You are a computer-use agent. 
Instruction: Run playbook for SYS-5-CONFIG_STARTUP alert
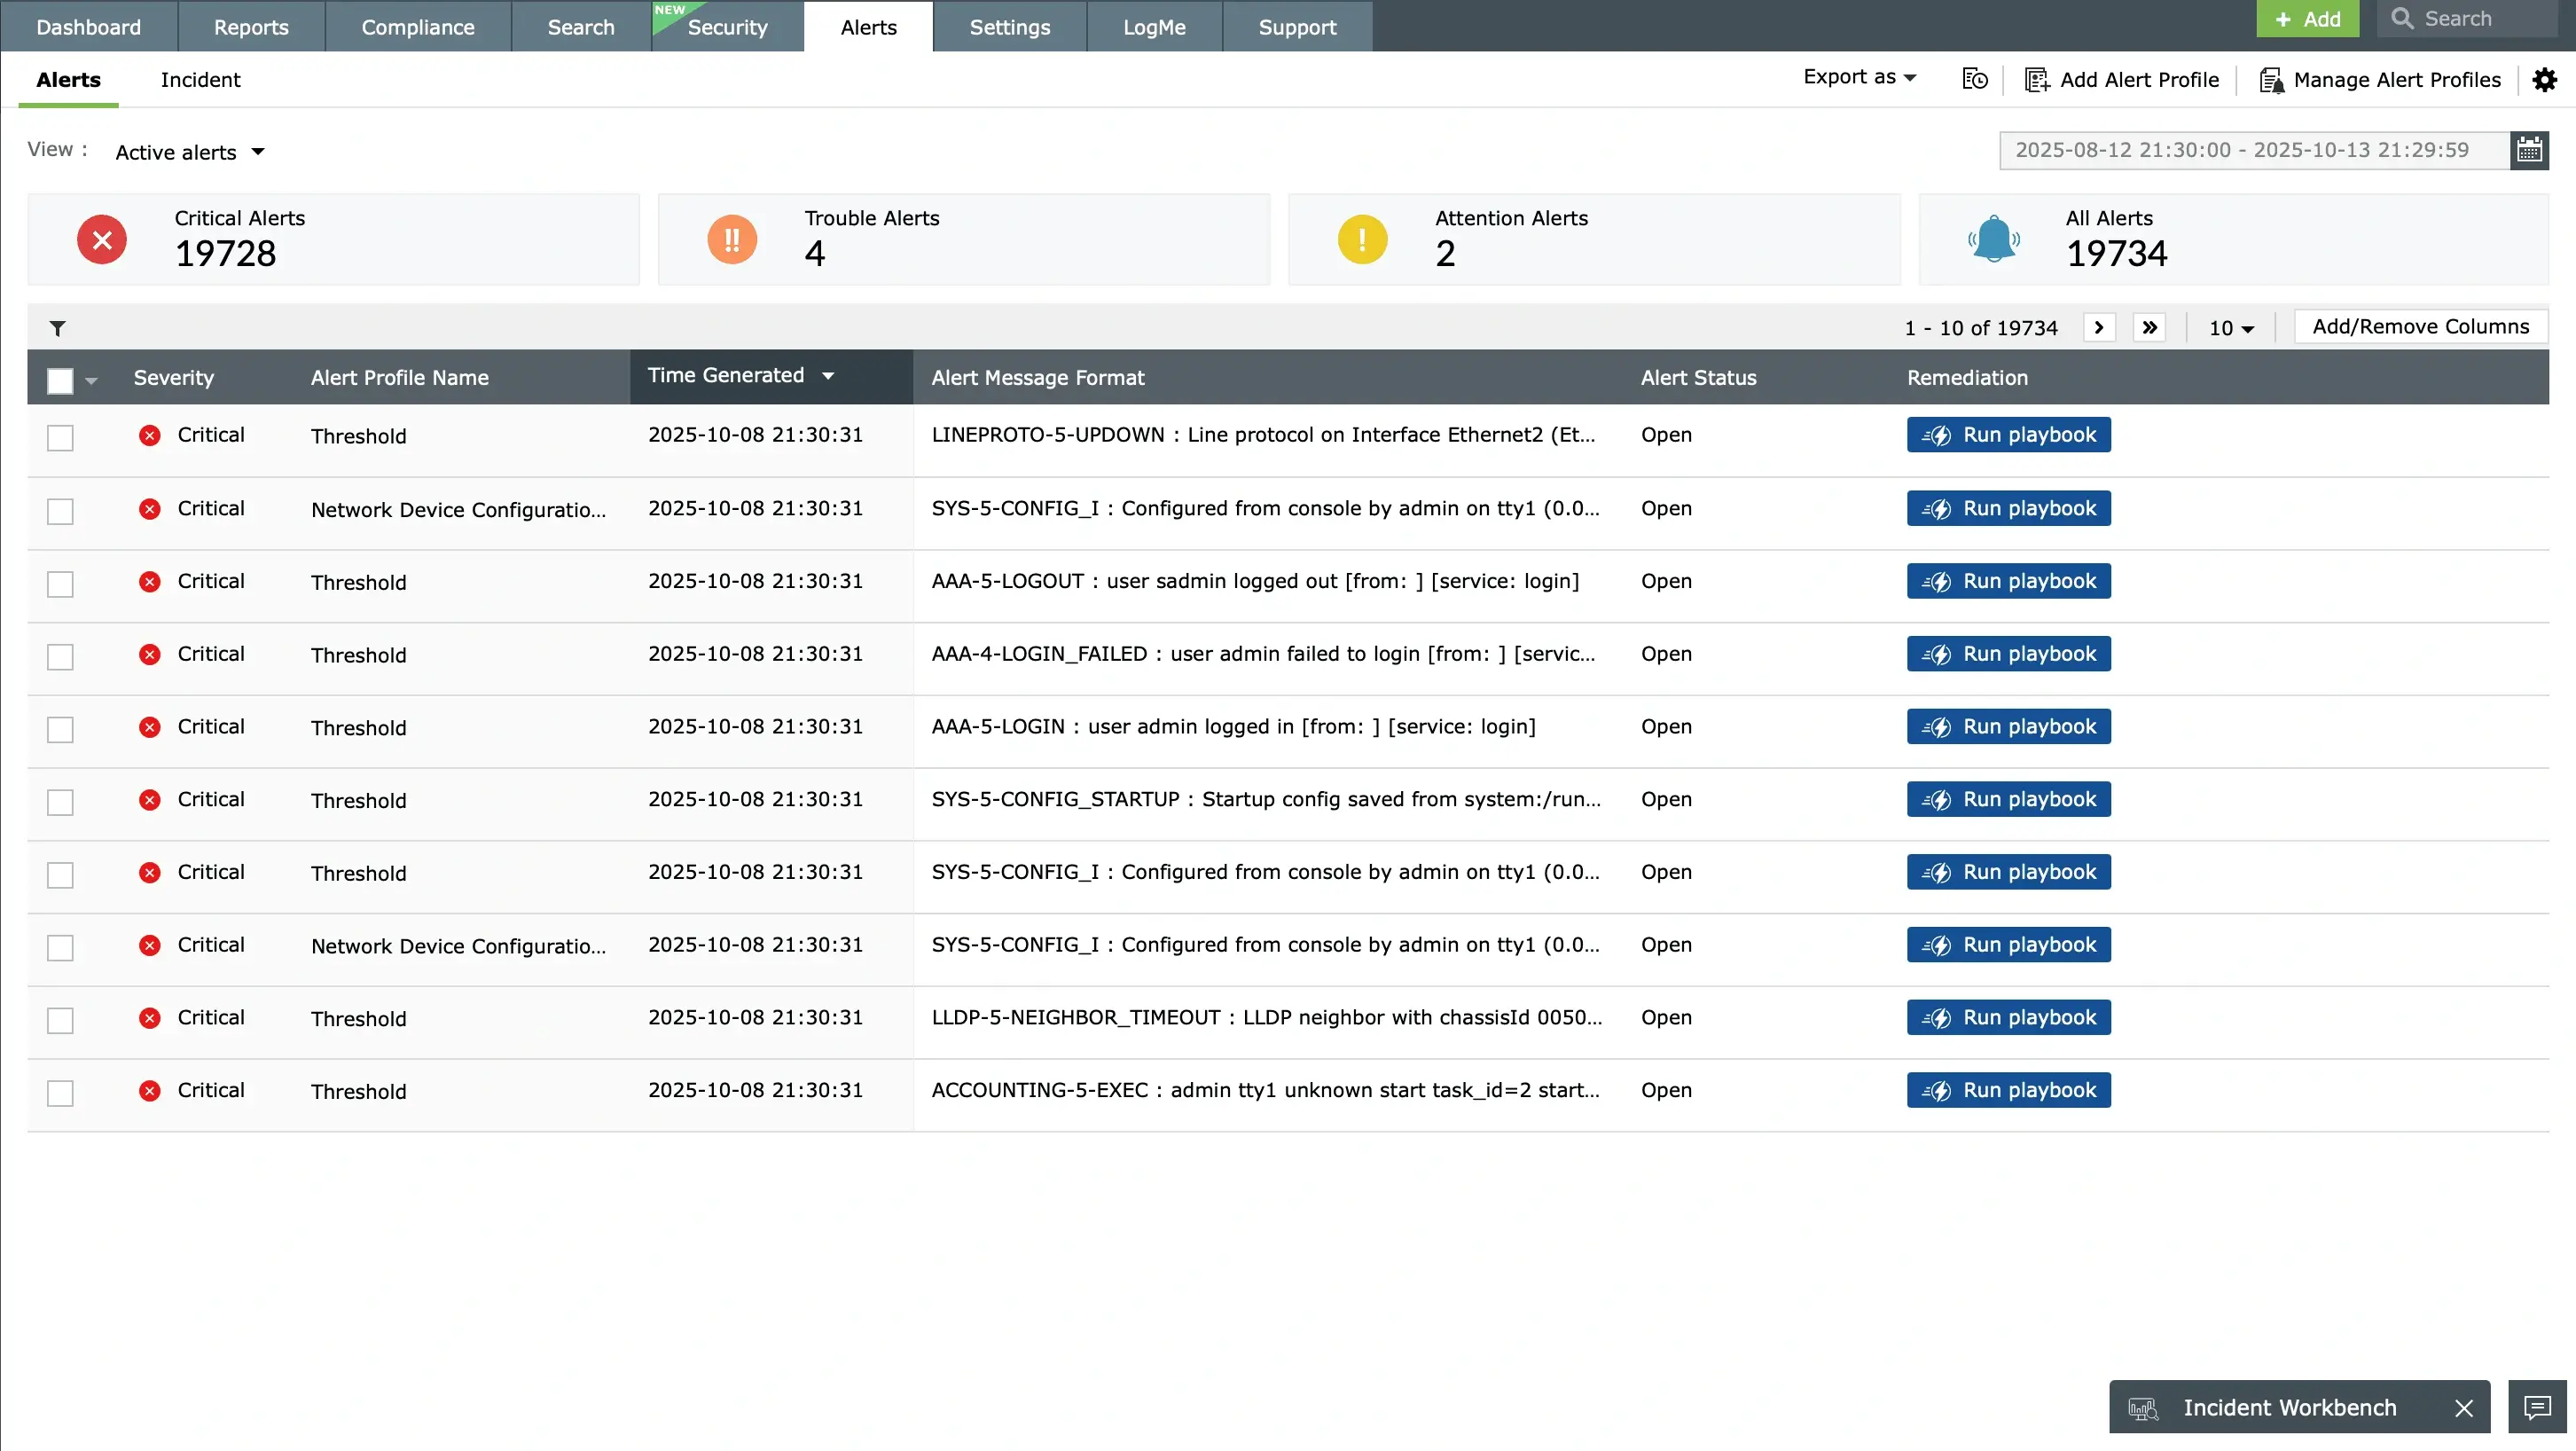point(2008,800)
